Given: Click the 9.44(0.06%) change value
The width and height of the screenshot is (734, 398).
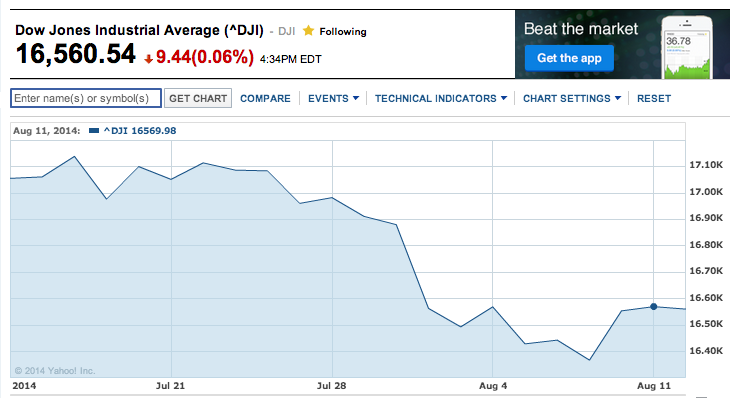Looking at the screenshot, I should (x=205, y=57).
